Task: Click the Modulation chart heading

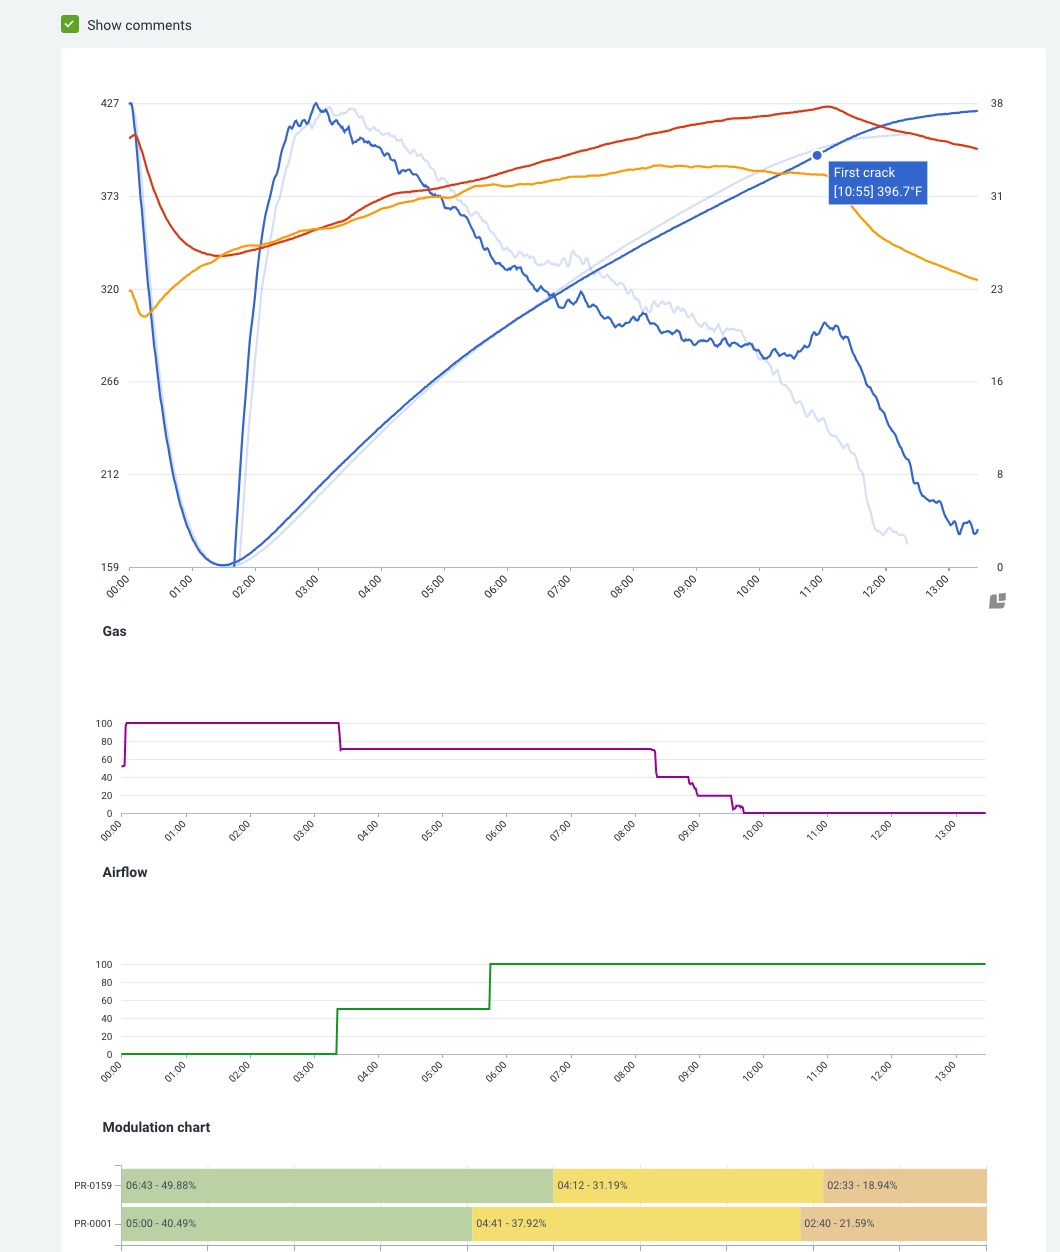Action: pos(156,1127)
